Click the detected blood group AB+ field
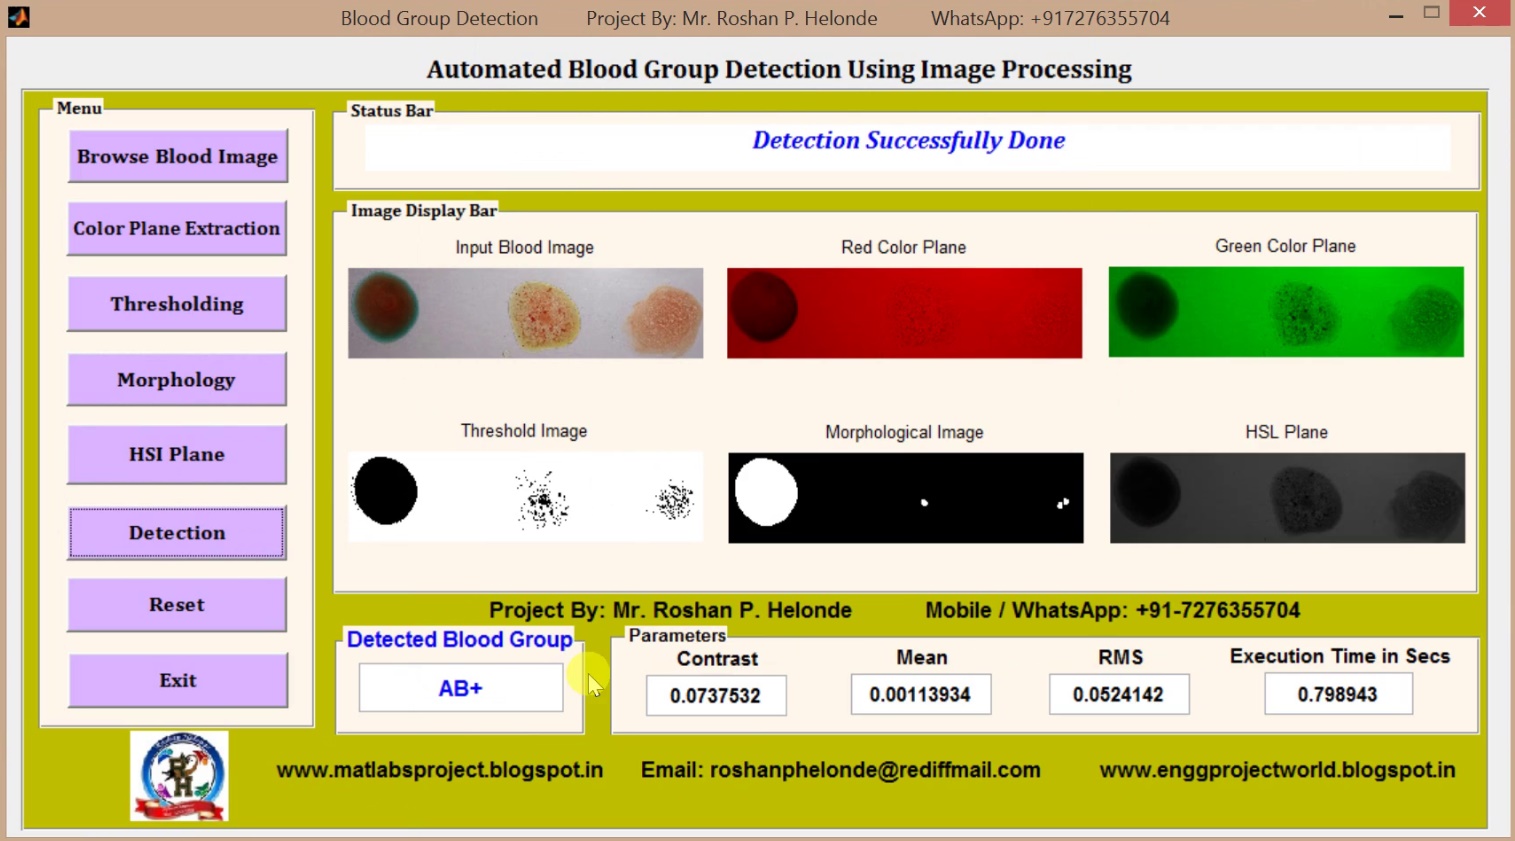This screenshot has width=1515, height=841. coord(460,687)
